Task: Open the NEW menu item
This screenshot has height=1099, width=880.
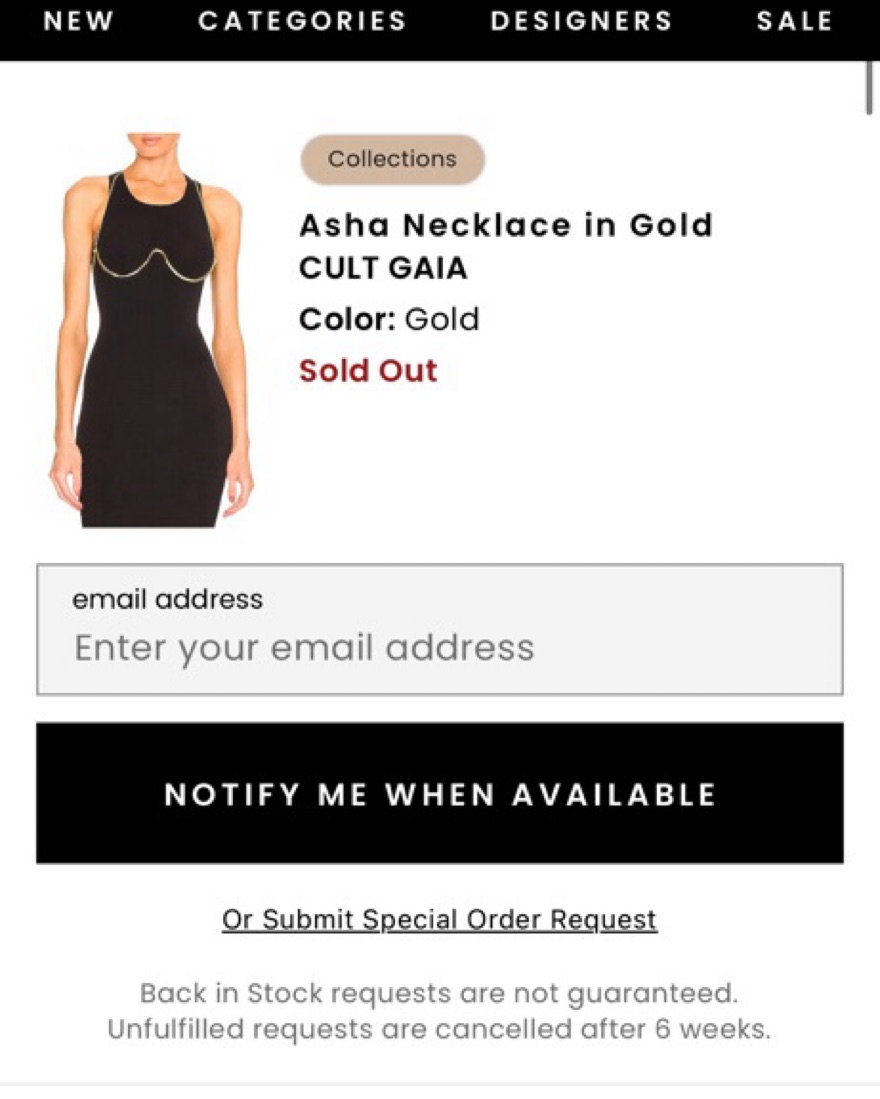Action: click(78, 22)
